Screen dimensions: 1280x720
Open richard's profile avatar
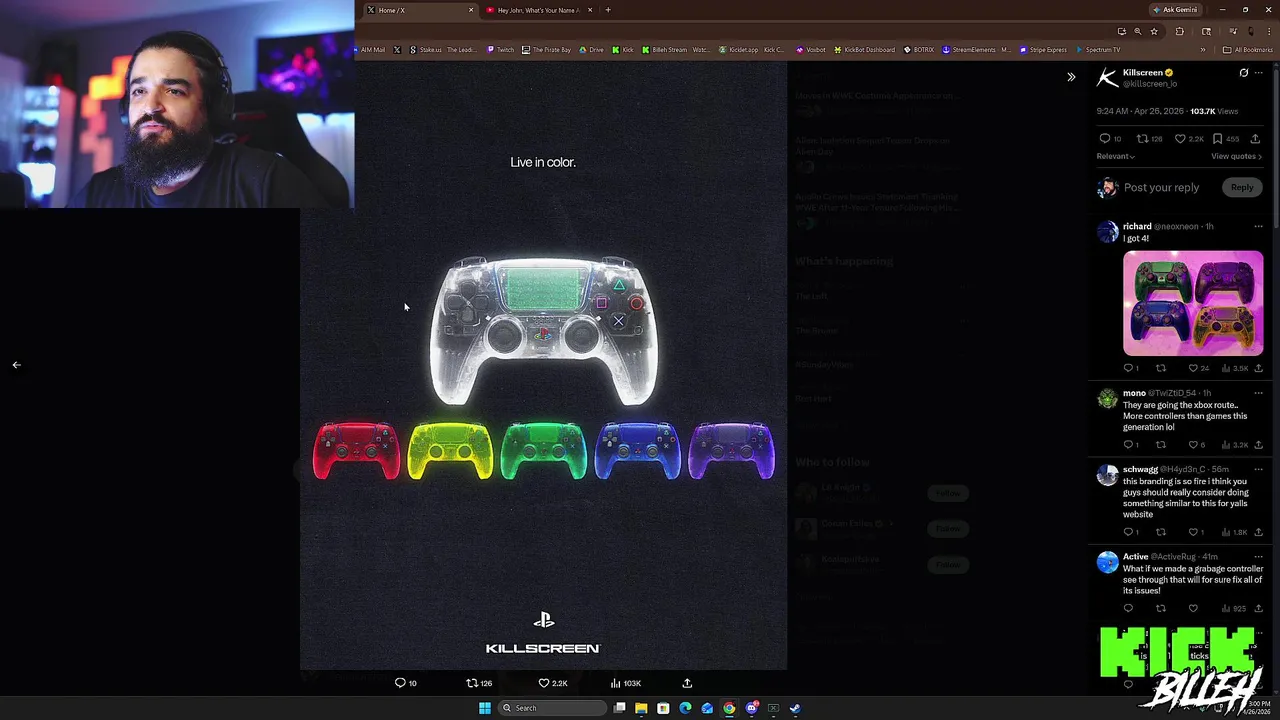point(1107,232)
